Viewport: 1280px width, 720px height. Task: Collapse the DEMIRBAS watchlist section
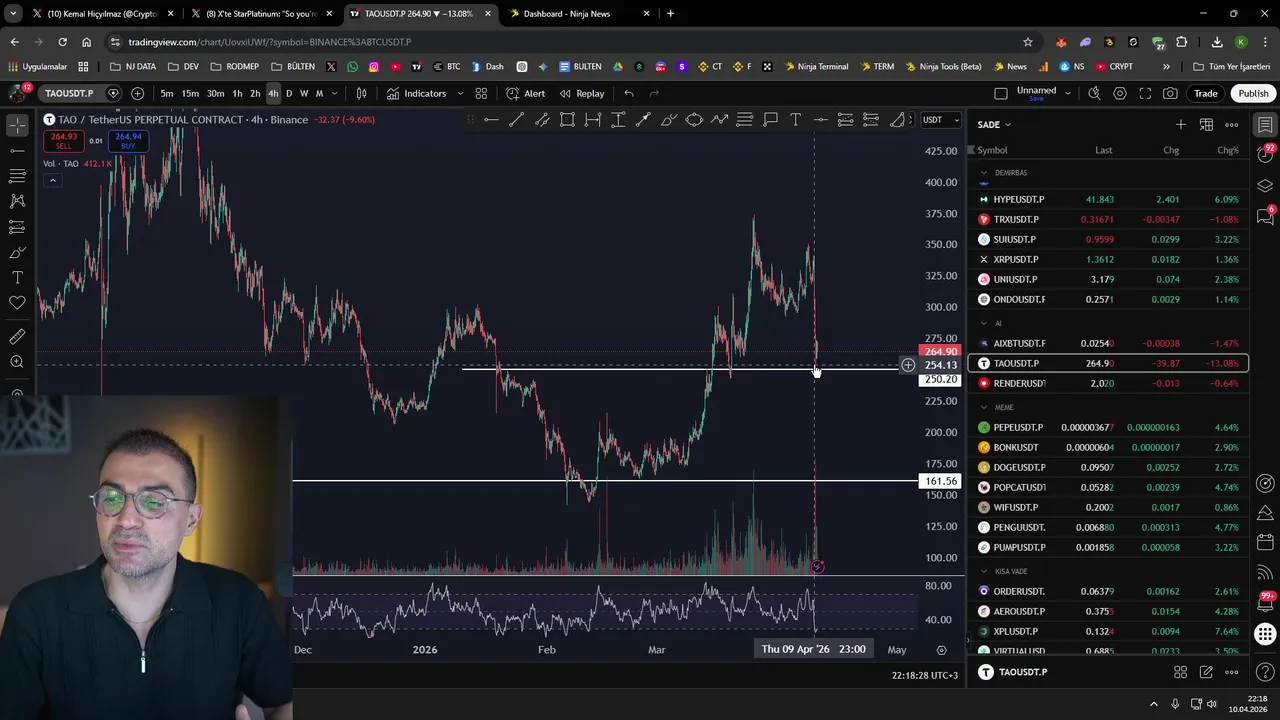[984, 173]
